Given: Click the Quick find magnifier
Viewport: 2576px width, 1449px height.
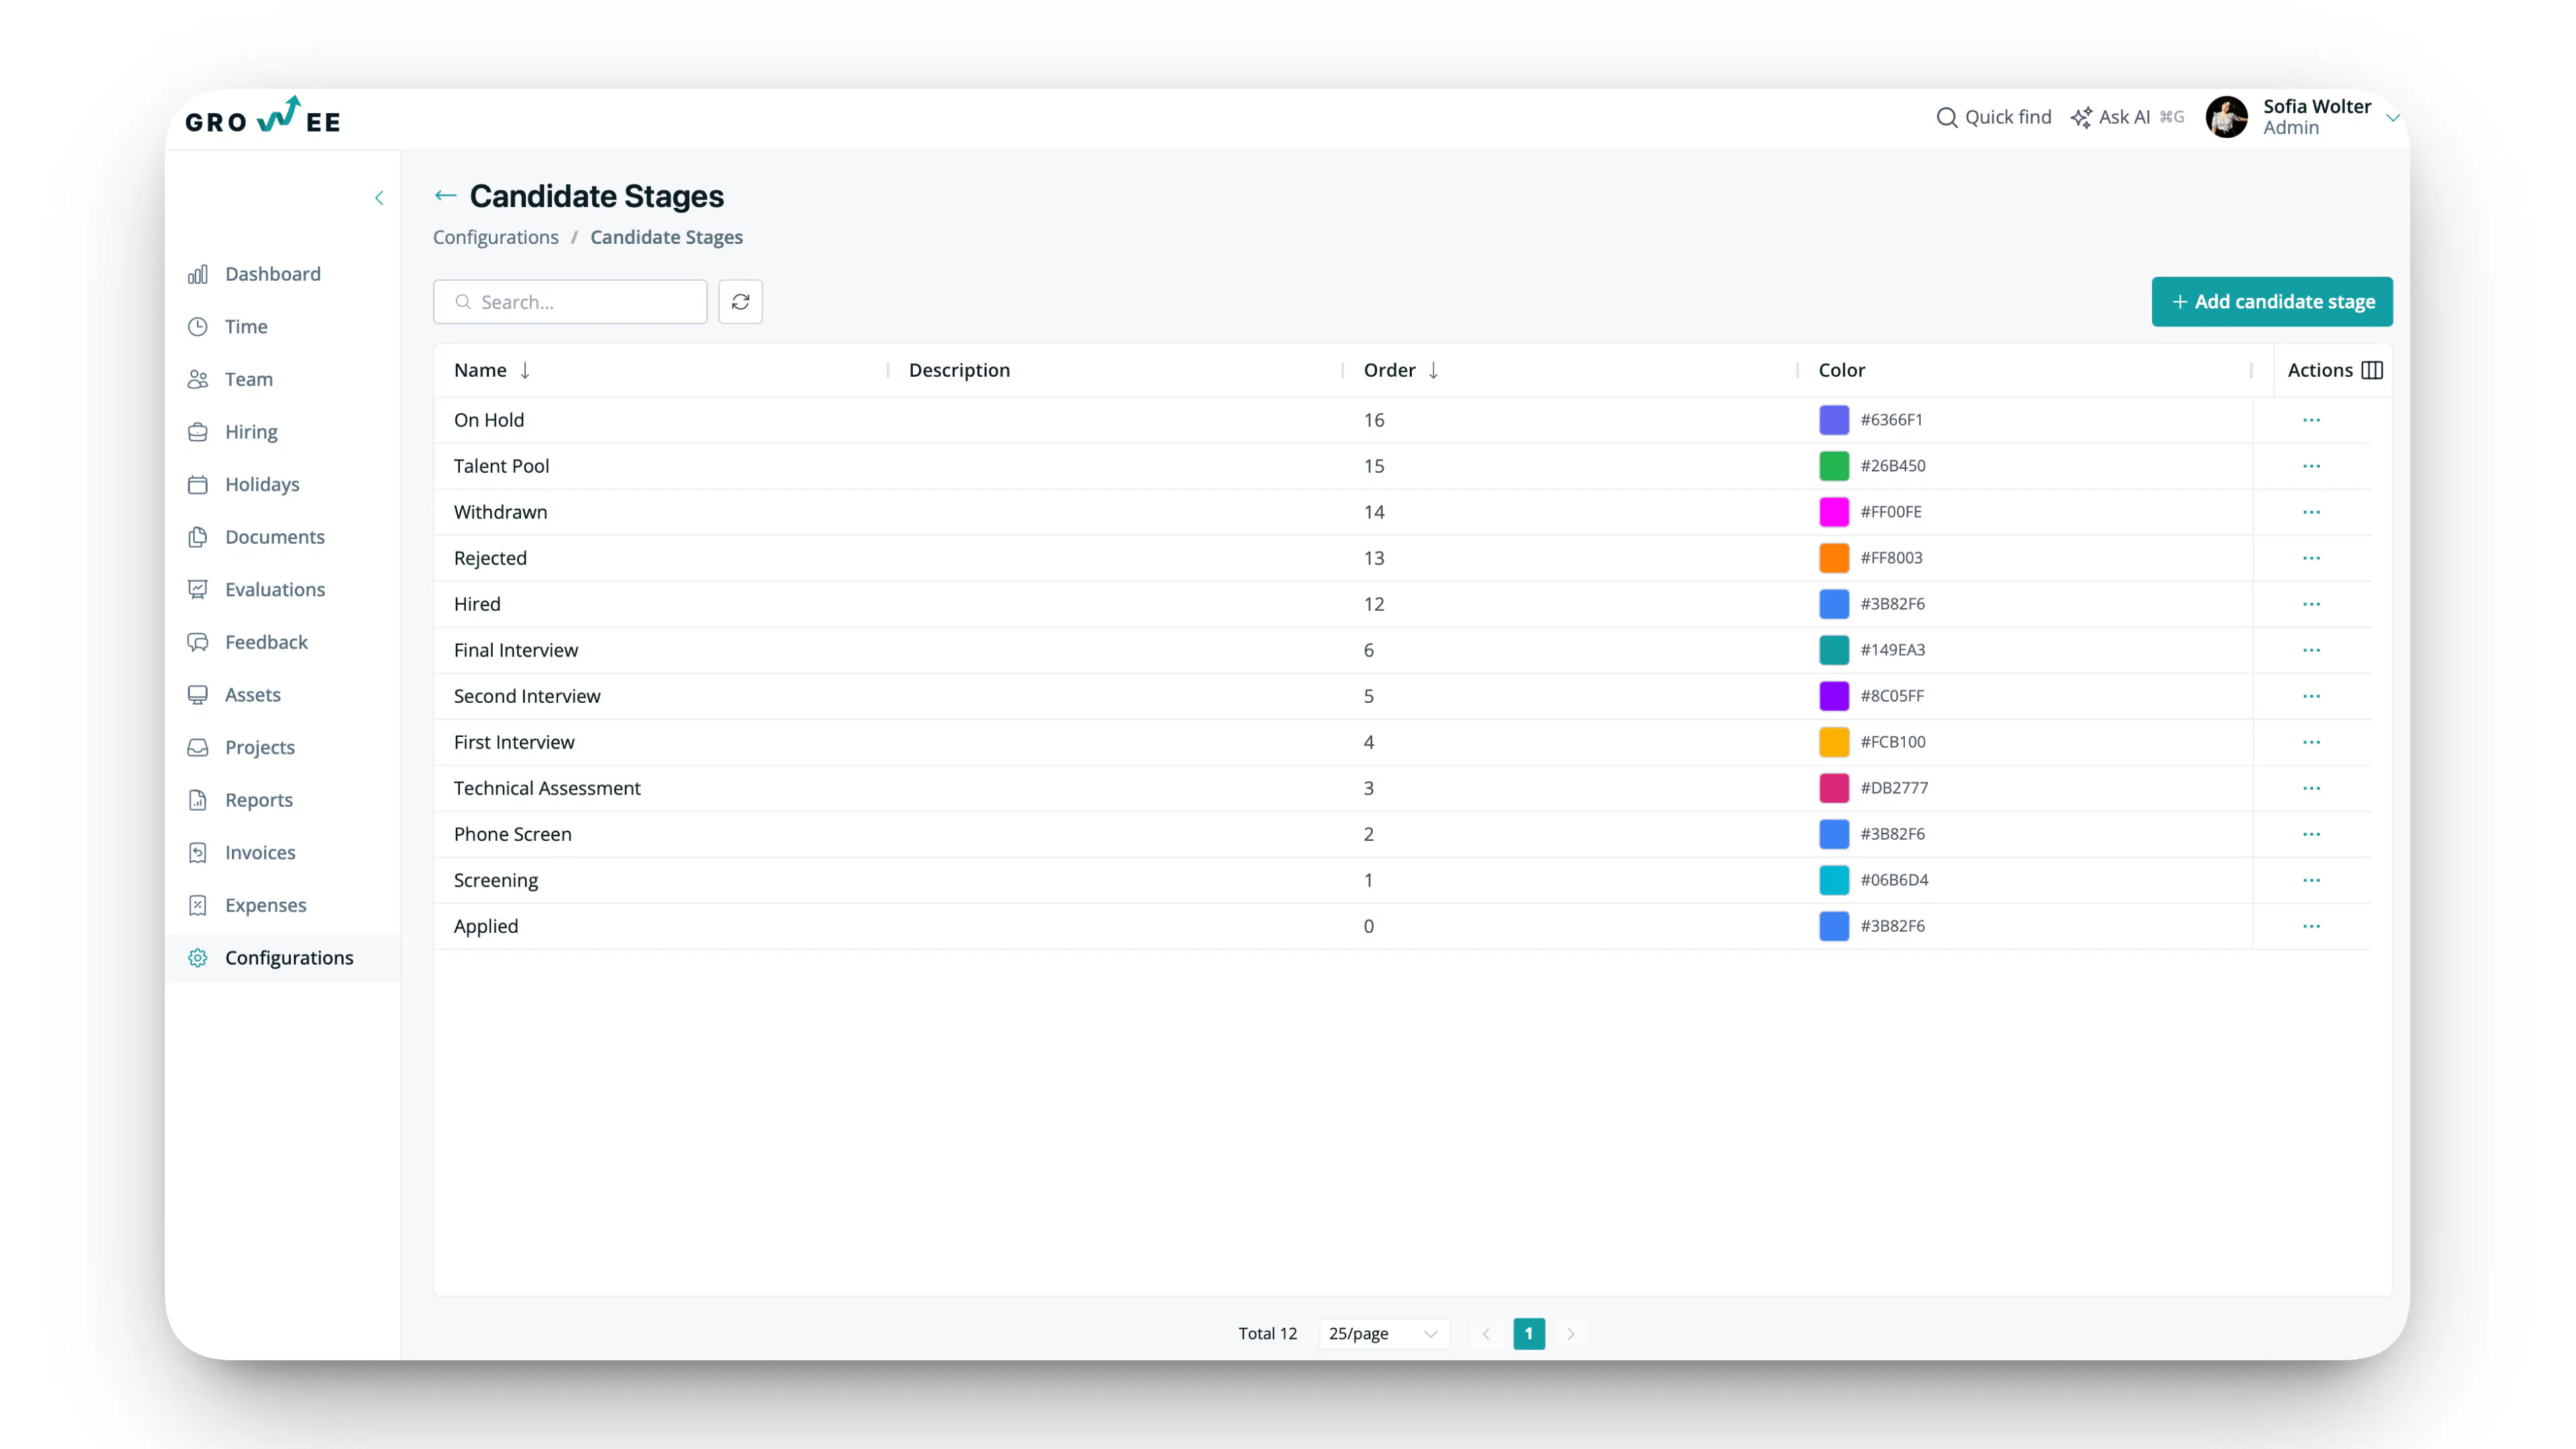Looking at the screenshot, I should pyautogui.click(x=1946, y=118).
